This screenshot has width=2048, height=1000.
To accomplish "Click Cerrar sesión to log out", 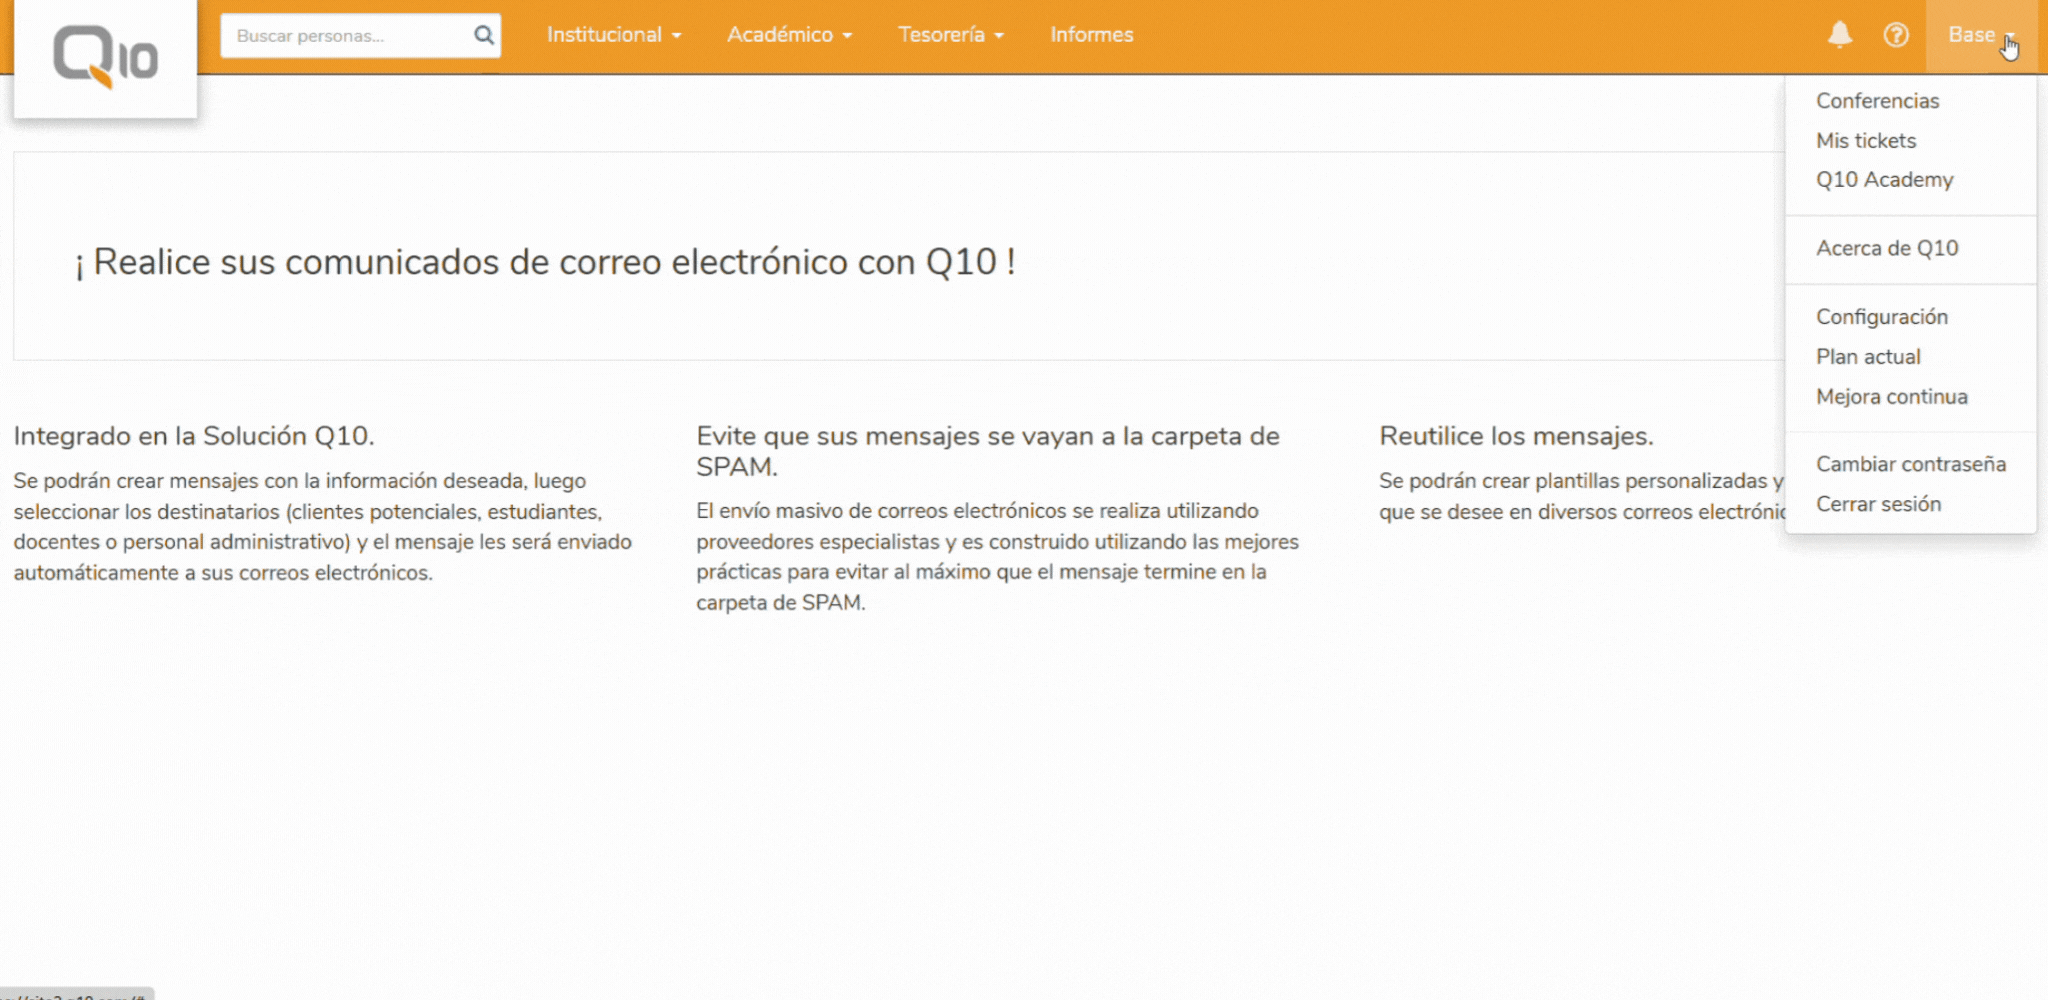I will coord(1878,504).
